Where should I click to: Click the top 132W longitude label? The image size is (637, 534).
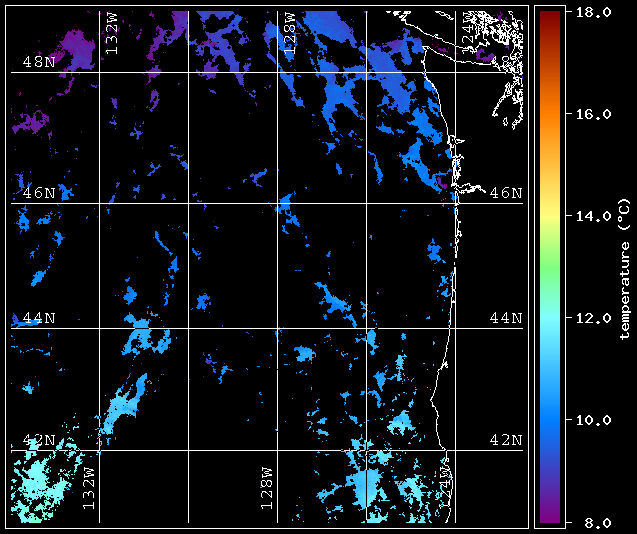pyautogui.click(x=112, y=33)
